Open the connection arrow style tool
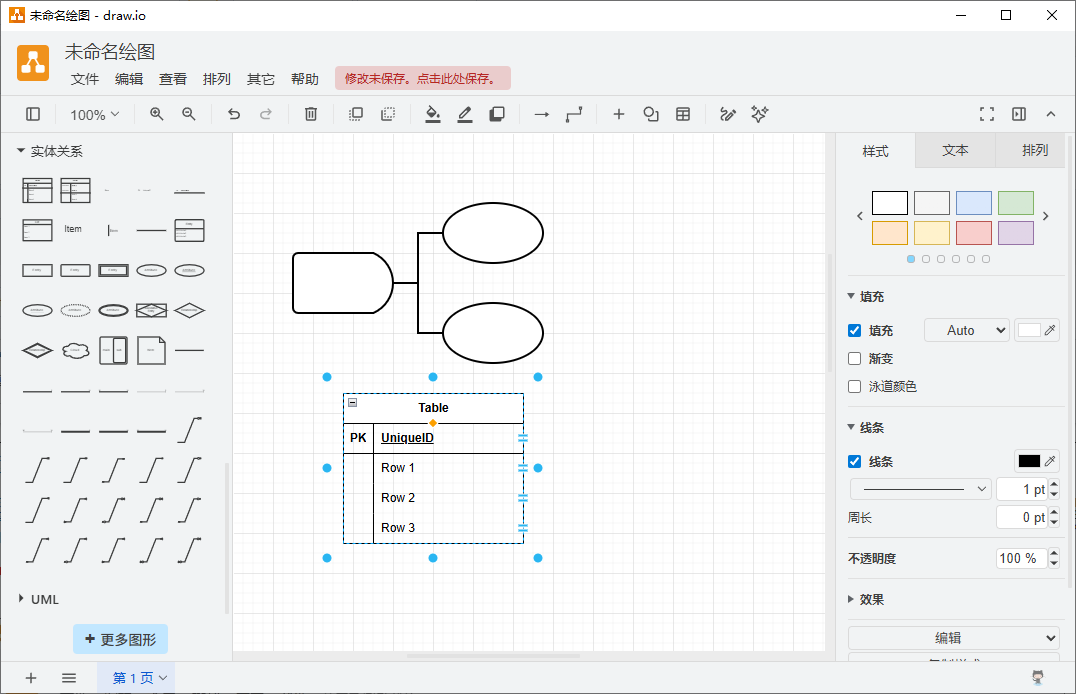 pyautogui.click(x=541, y=114)
